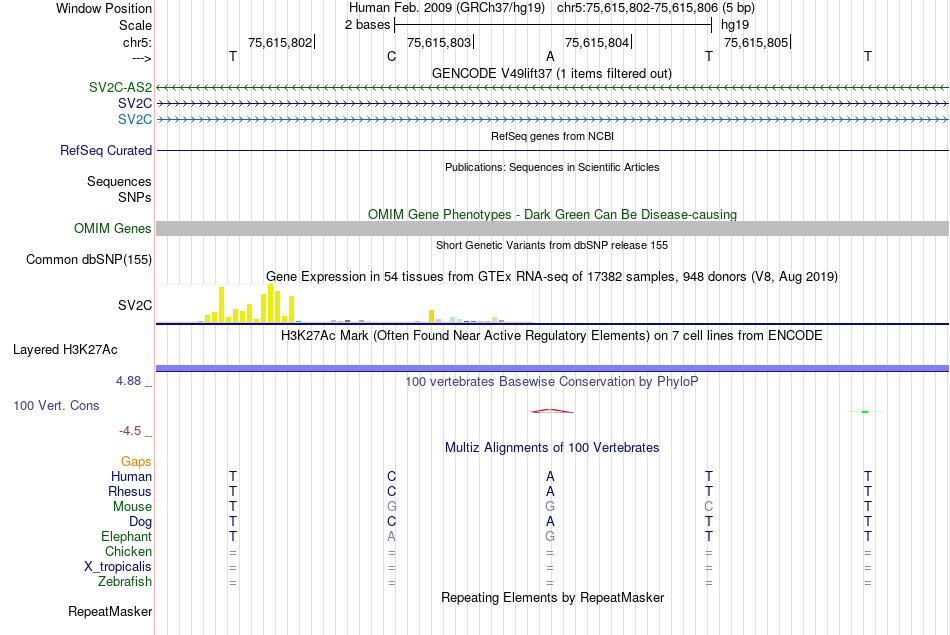Click the Window Position label

point(104,8)
